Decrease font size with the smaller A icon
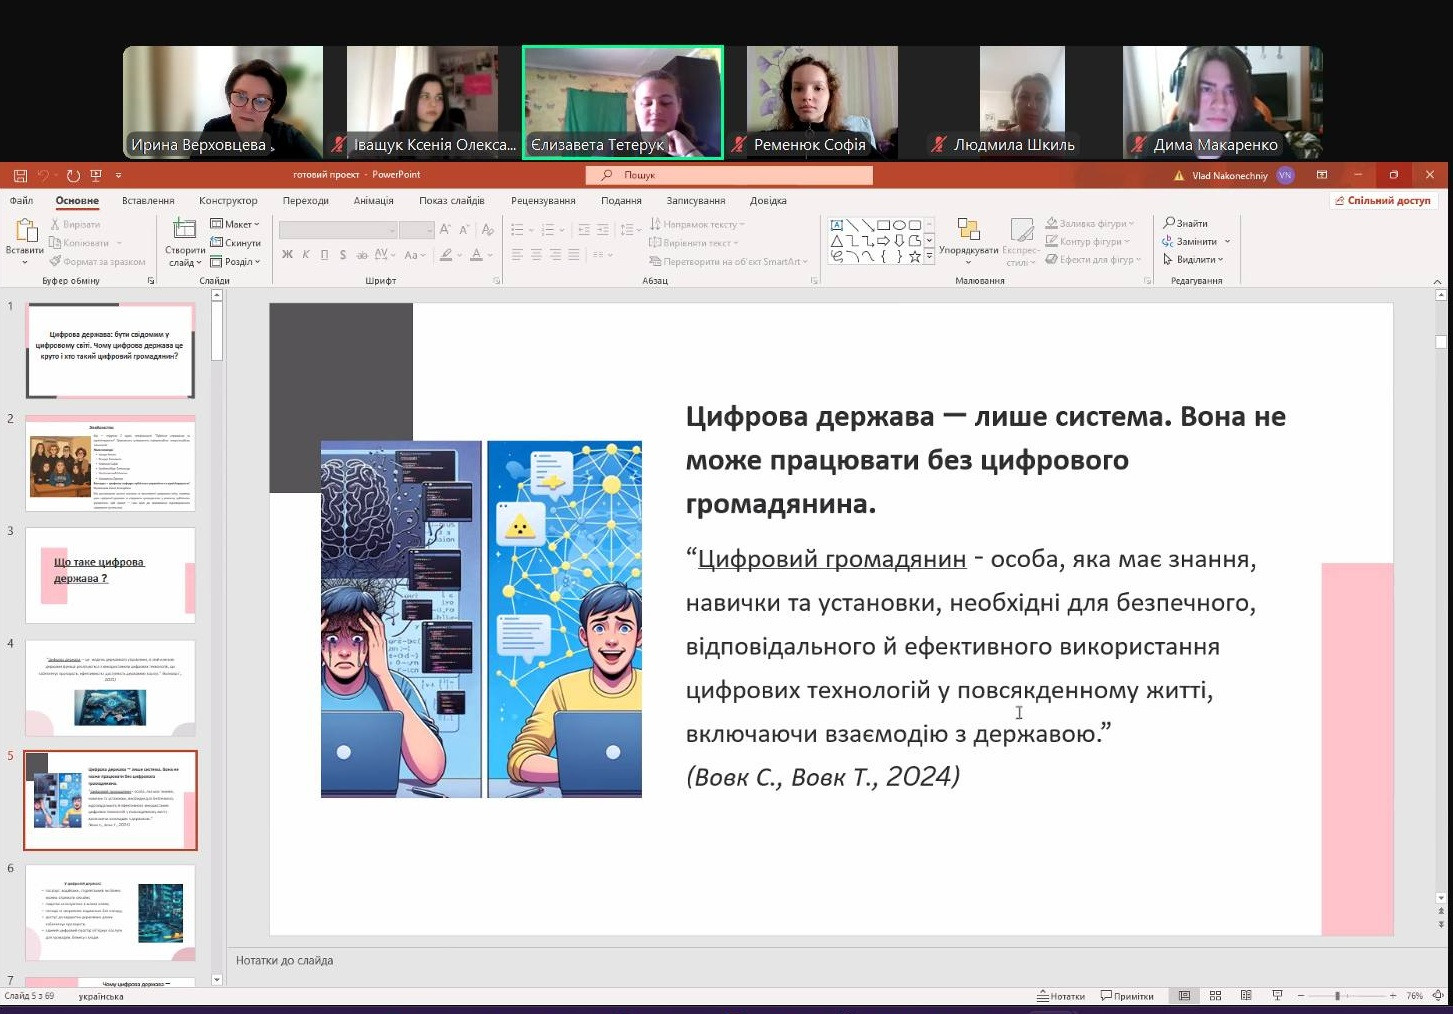The height and width of the screenshot is (1014, 1453). tap(464, 230)
